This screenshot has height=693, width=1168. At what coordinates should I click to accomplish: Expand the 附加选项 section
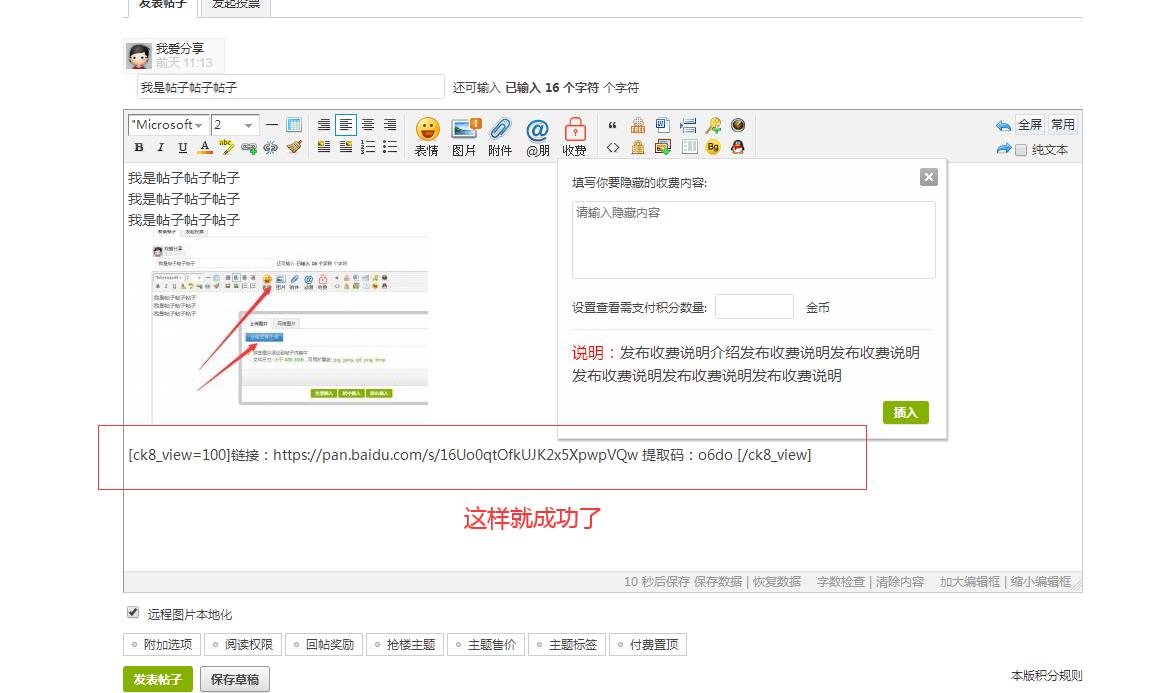tap(162, 645)
